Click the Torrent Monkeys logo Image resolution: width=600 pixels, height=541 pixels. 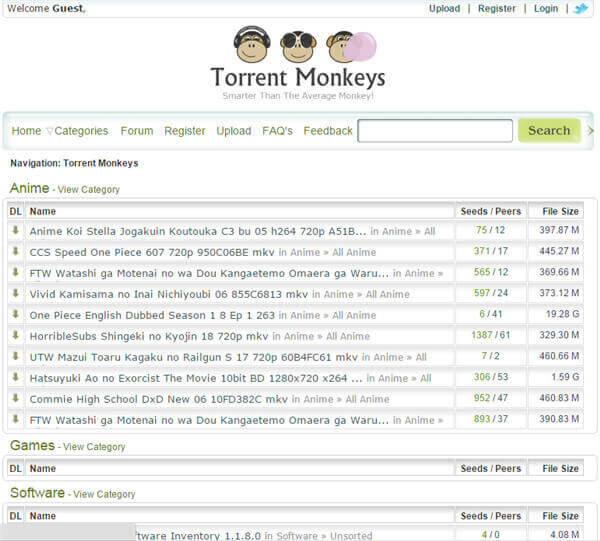point(298,63)
